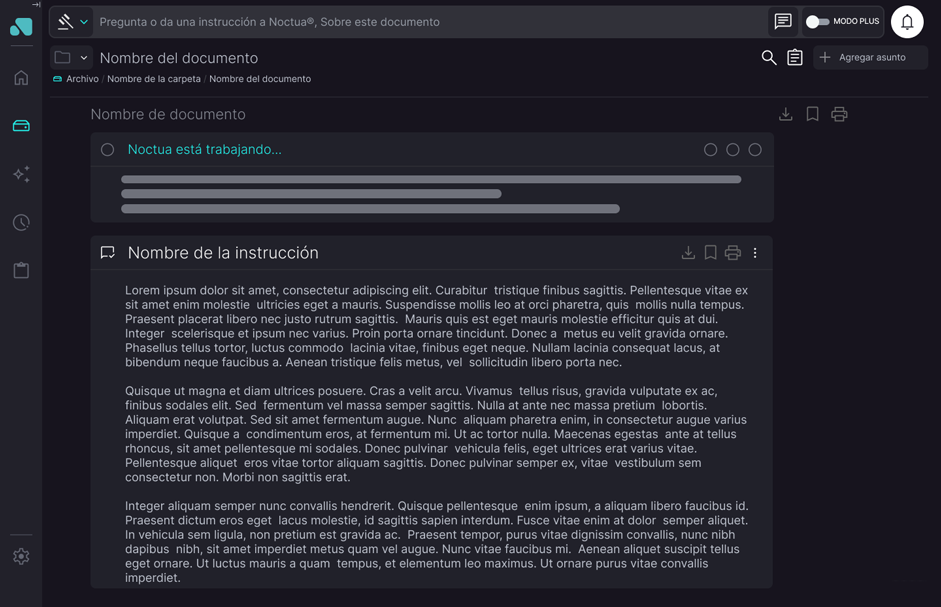Open the AI sparkles tool in the sidebar
Image resolution: width=941 pixels, height=607 pixels.
pos(21,174)
